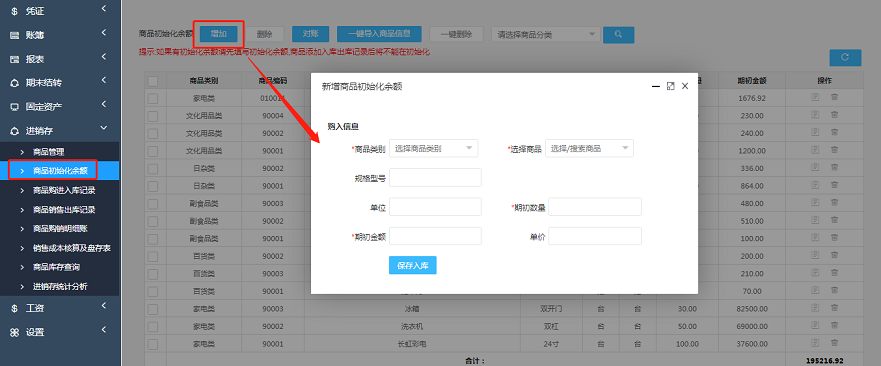Screen dimensions: 881x366
Task: Maximize the 新增商品初始化余额 dialog
Action: tap(670, 86)
